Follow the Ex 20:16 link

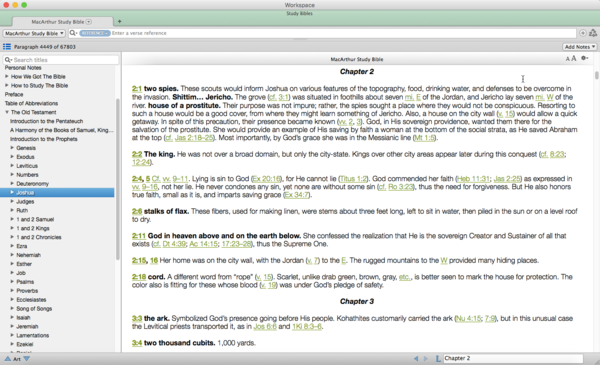[x=266, y=179]
